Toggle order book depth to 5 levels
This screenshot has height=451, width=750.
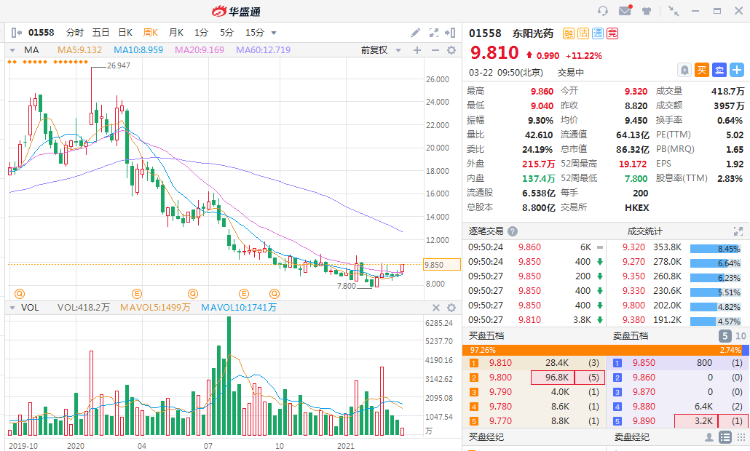coord(722,336)
